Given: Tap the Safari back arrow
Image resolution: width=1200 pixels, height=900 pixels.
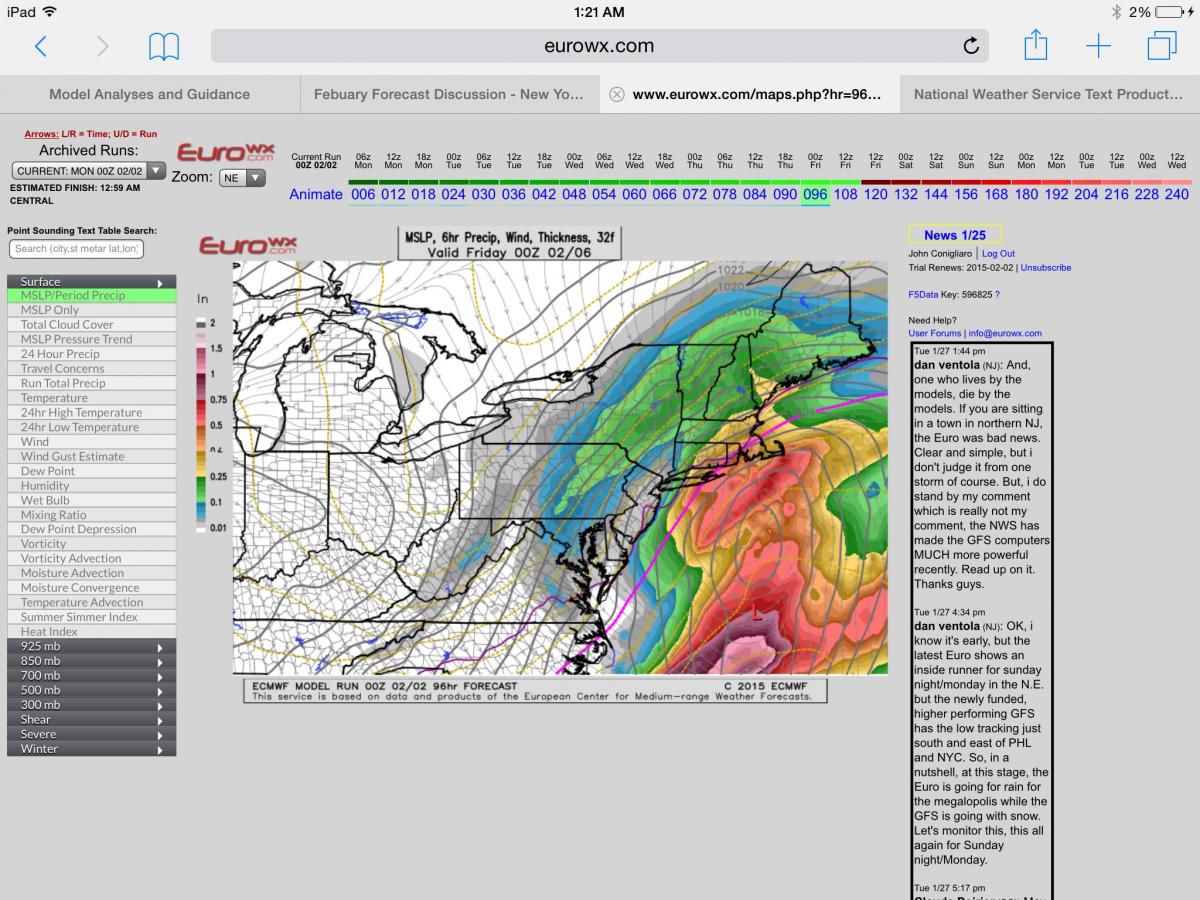Looking at the screenshot, I should (x=41, y=46).
